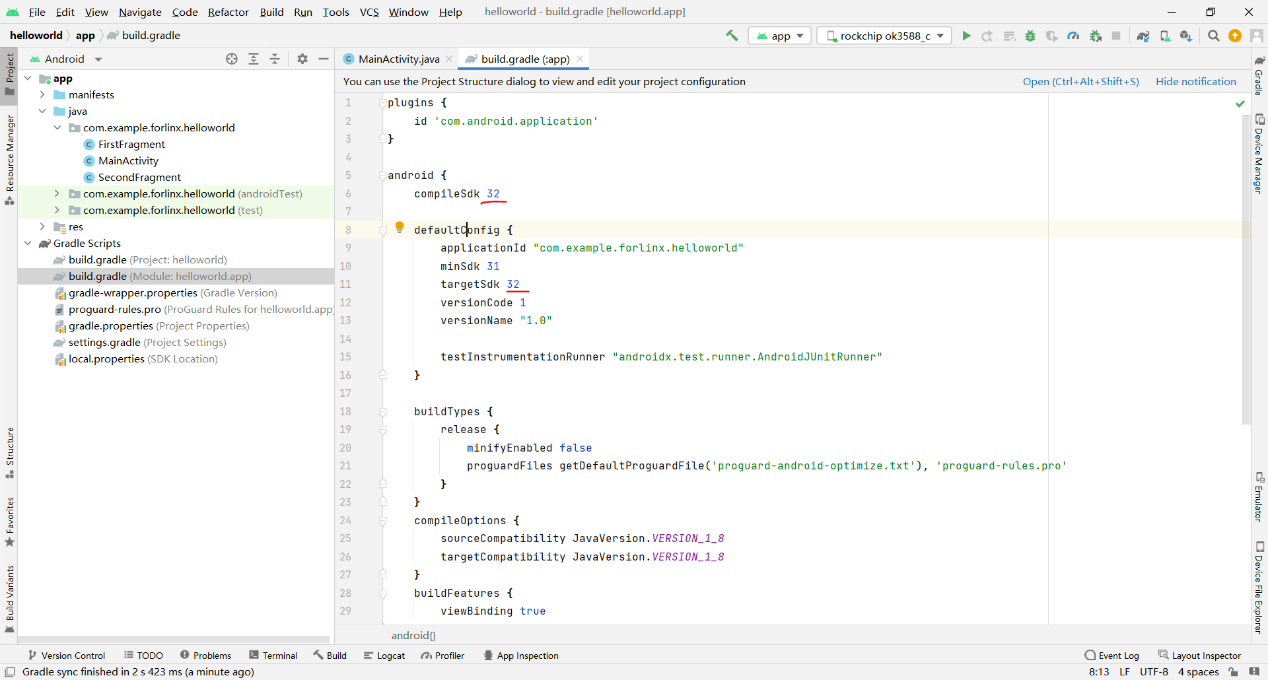Sync project with Gradle files icon
1268x680 pixels.
coord(1143,36)
